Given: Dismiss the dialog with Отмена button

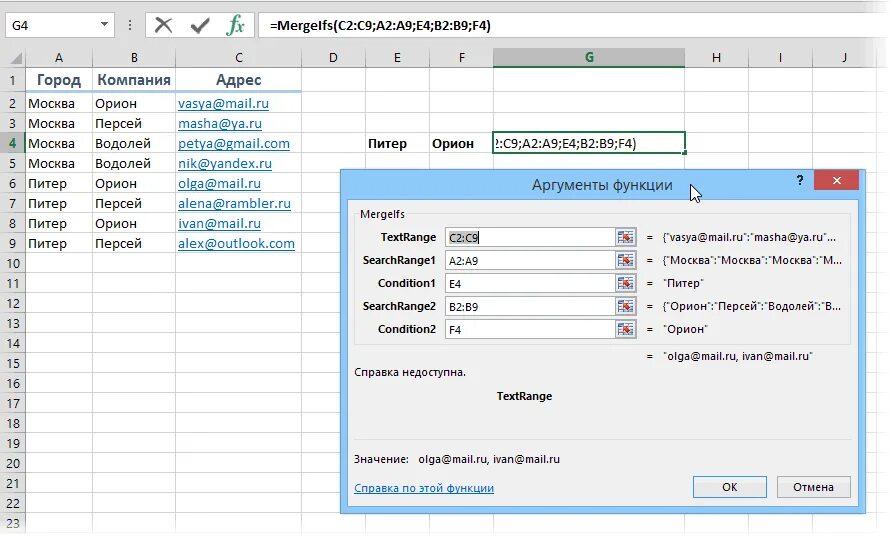Looking at the screenshot, I should tap(813, 487).
